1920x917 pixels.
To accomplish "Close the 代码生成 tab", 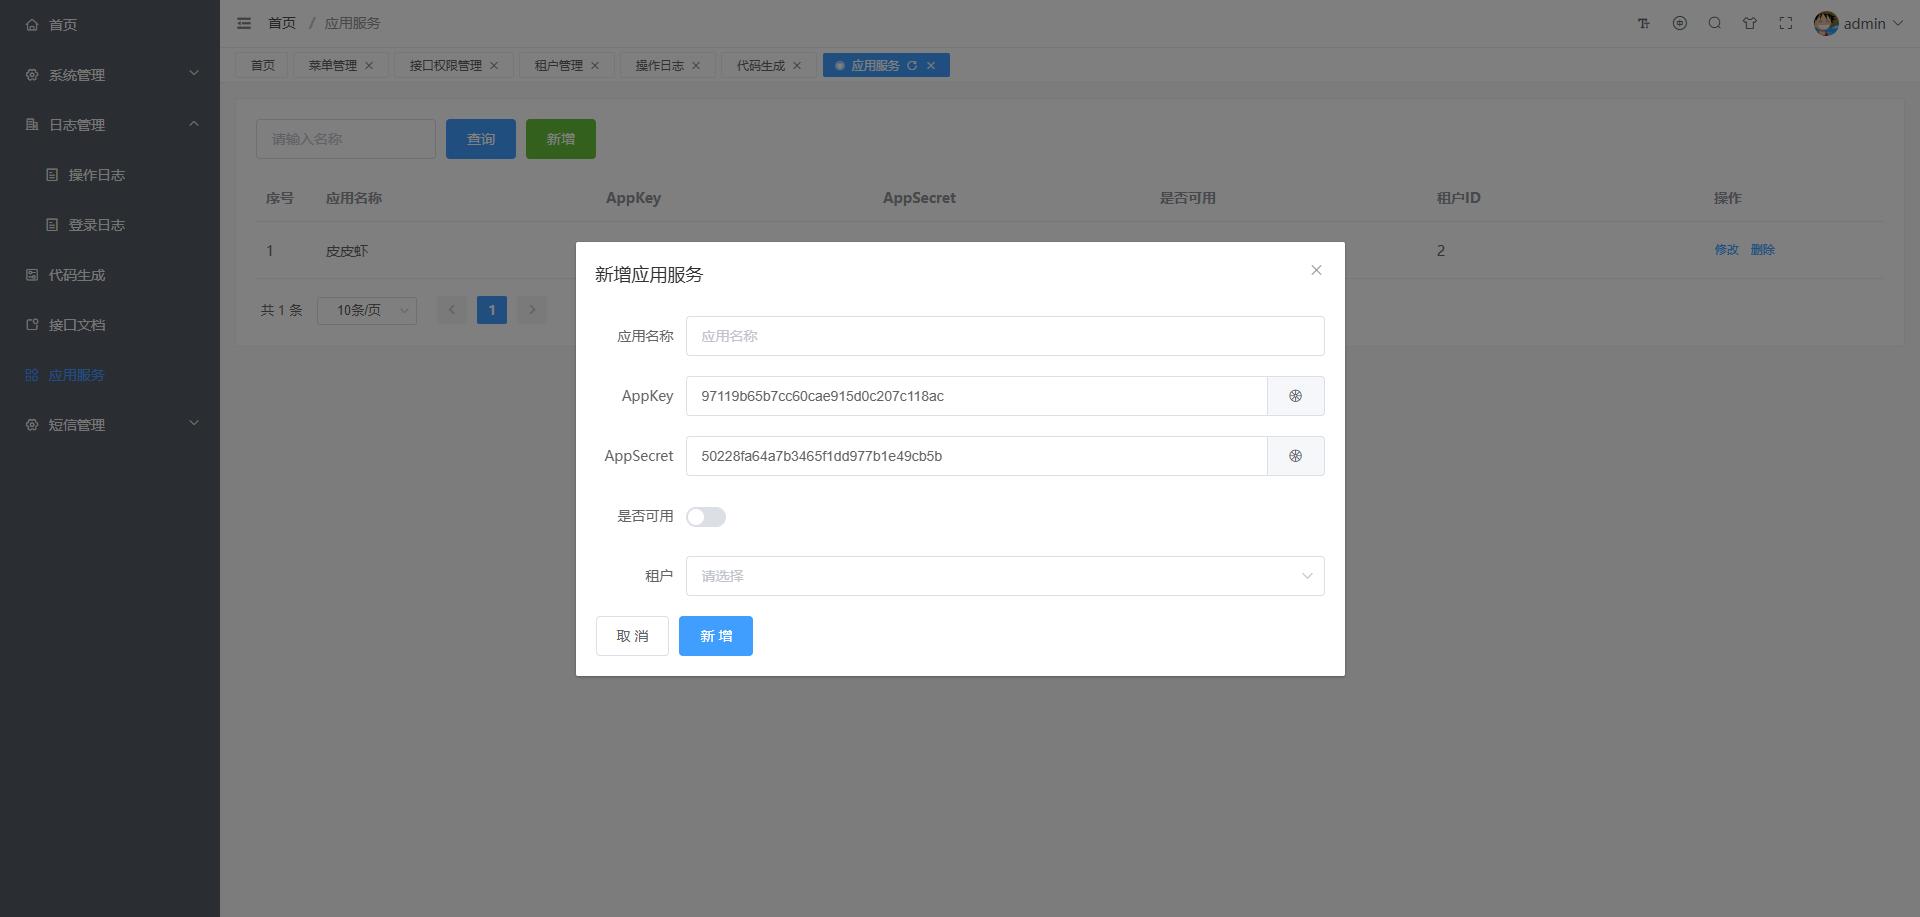I will click(797, 66).
